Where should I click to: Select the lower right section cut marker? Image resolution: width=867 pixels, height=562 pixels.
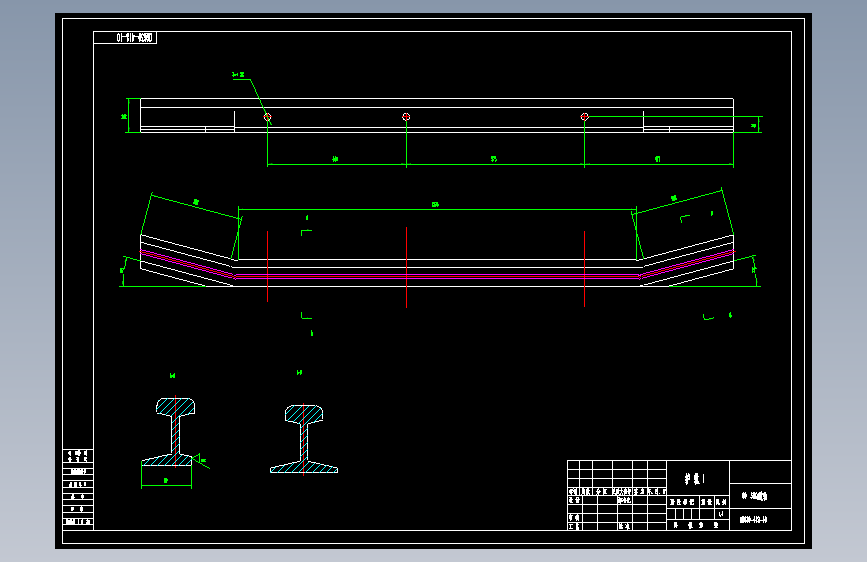tap(717, 317)
